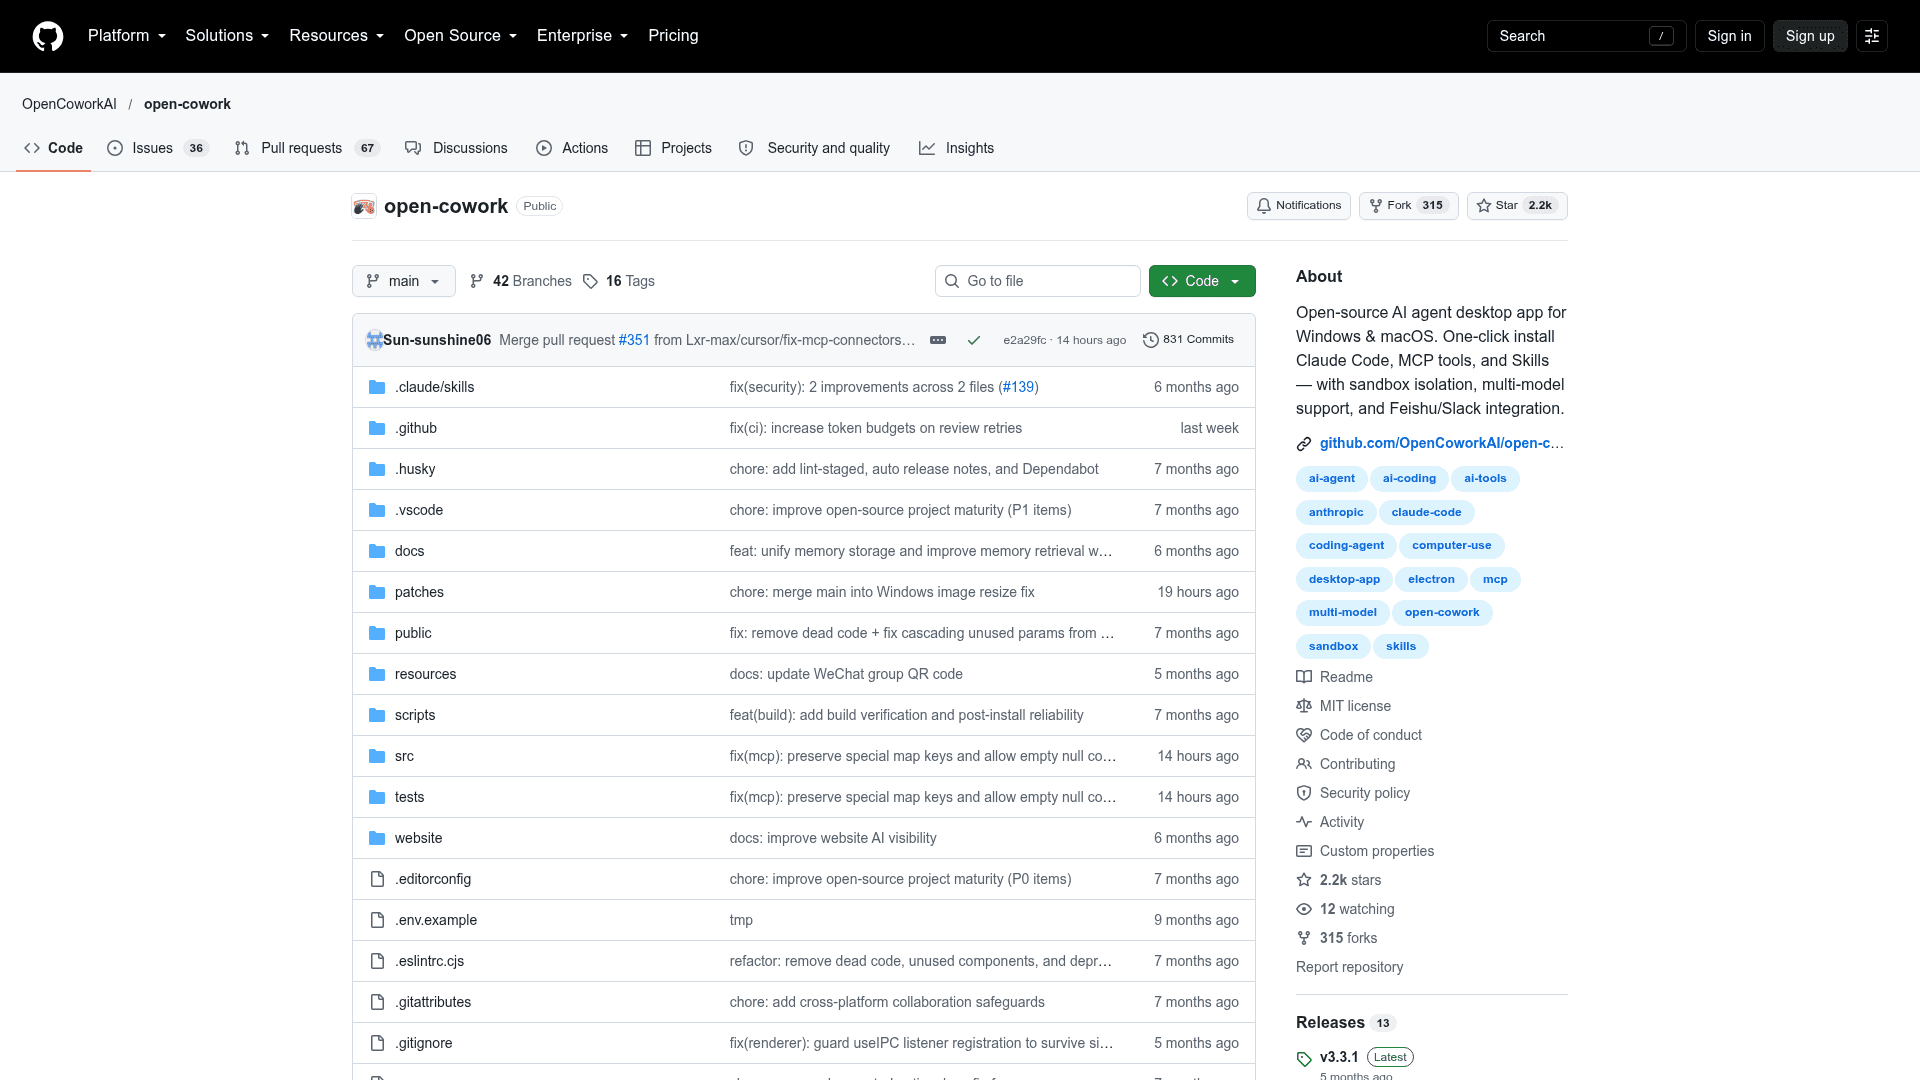View the 42 Branches list
This screenshot has width=1920, height=1080.
pyautogui.click(x=521, y=281)
